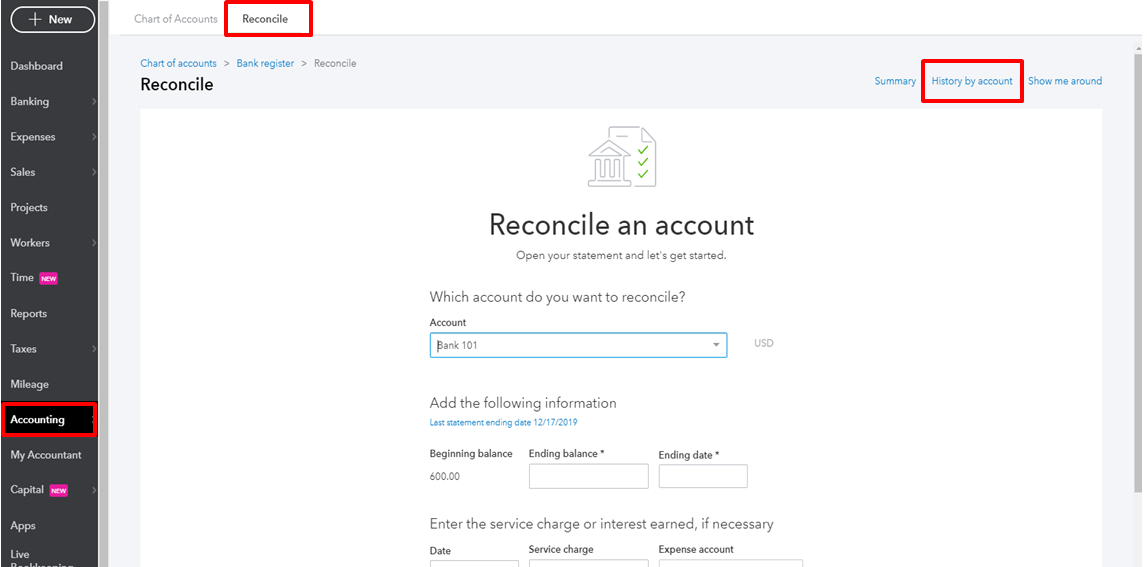
Task: Open Reports from the sidebar
Action: pos(29,314)
